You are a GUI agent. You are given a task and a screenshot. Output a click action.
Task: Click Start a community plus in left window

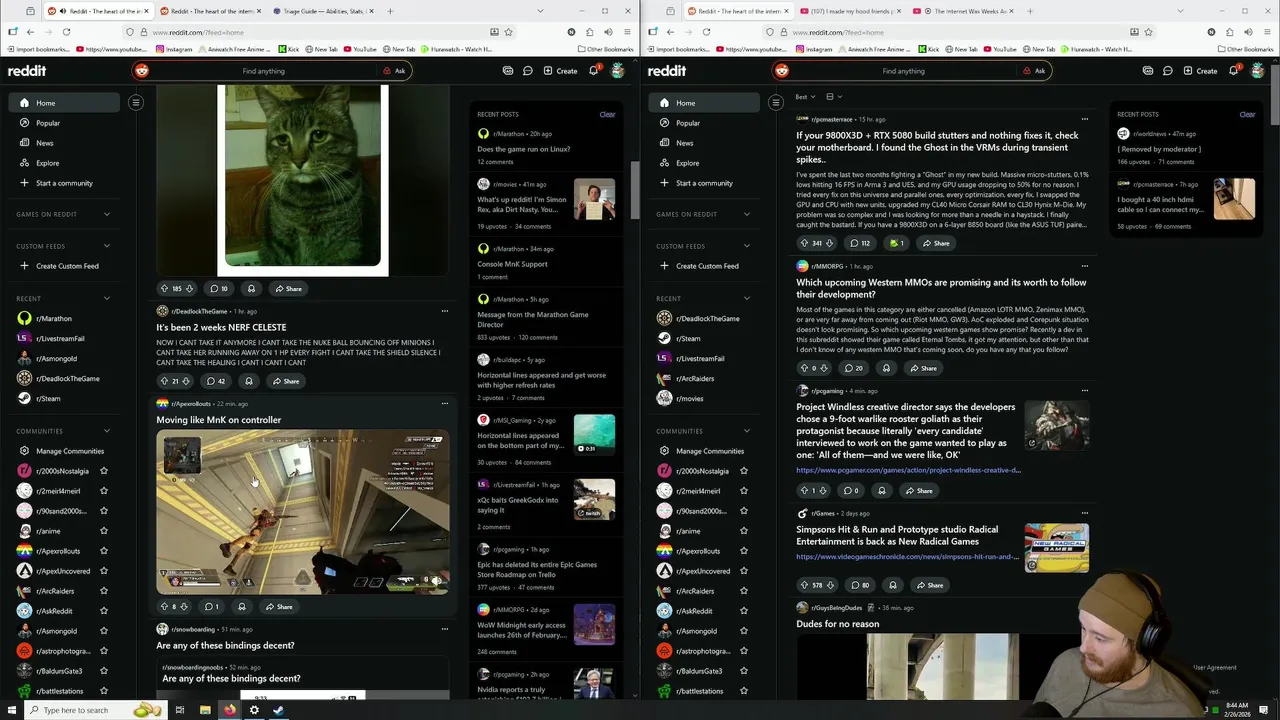(x=25, y=183)
